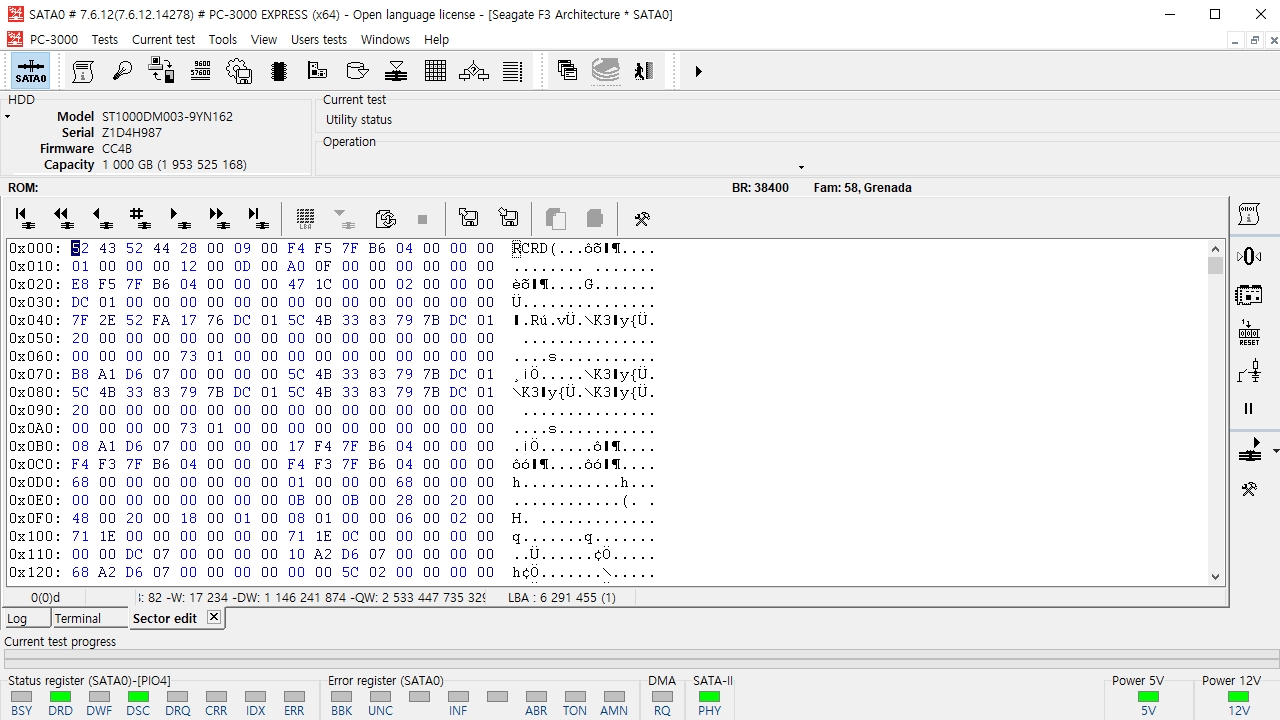Click the PHY SATA-II indicator

coord(710,696)
